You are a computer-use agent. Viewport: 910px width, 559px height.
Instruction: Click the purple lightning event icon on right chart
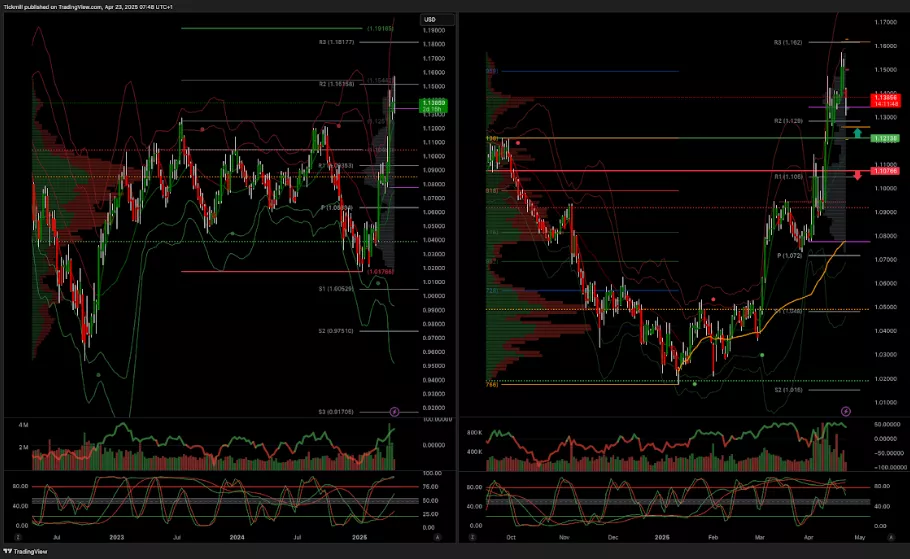tap(846, 410)
